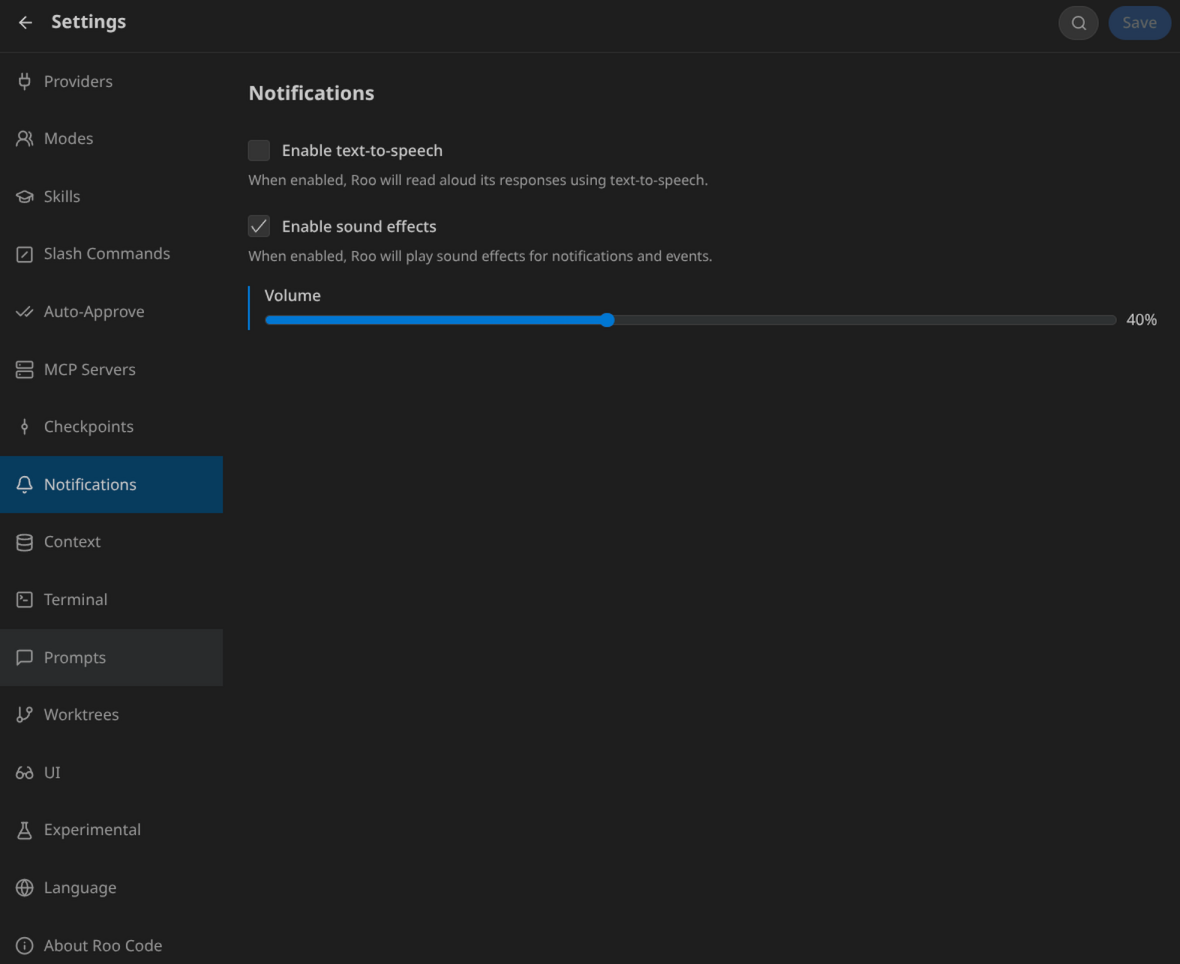
Task: Click the Context database icon
Action: (25, 542)
